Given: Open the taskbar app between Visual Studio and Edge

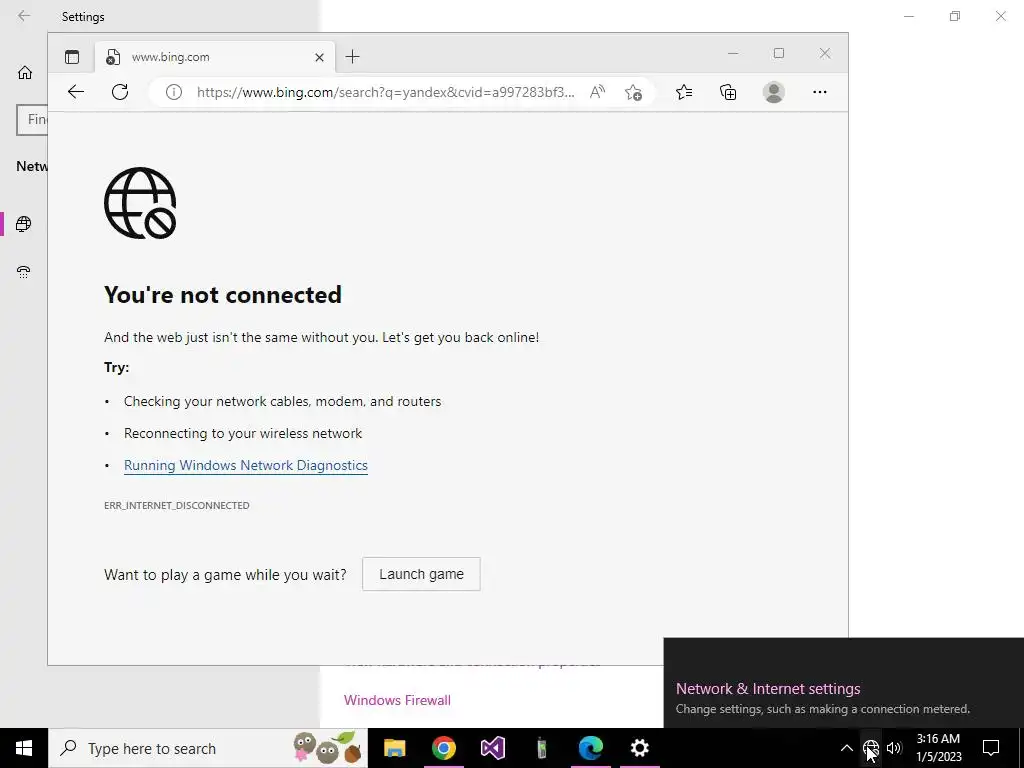Looking at the screenshot, I should pos(541,748).
